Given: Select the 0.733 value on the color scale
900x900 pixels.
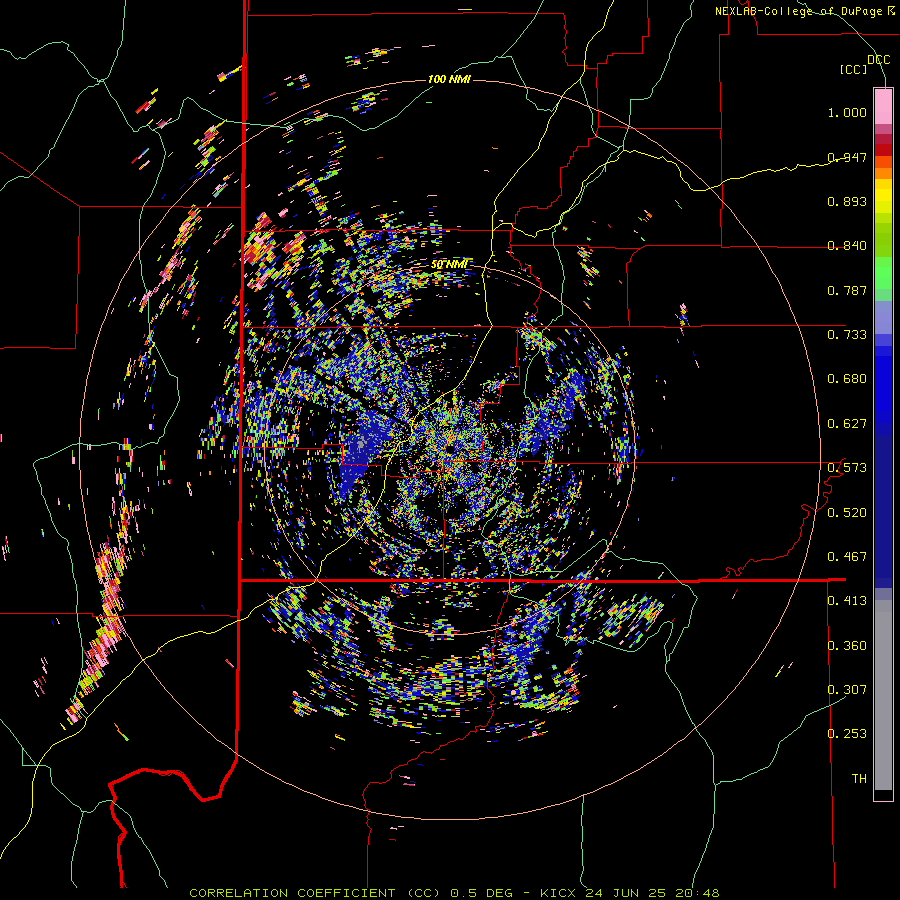Looking at the screenshot, I should 847,335.
